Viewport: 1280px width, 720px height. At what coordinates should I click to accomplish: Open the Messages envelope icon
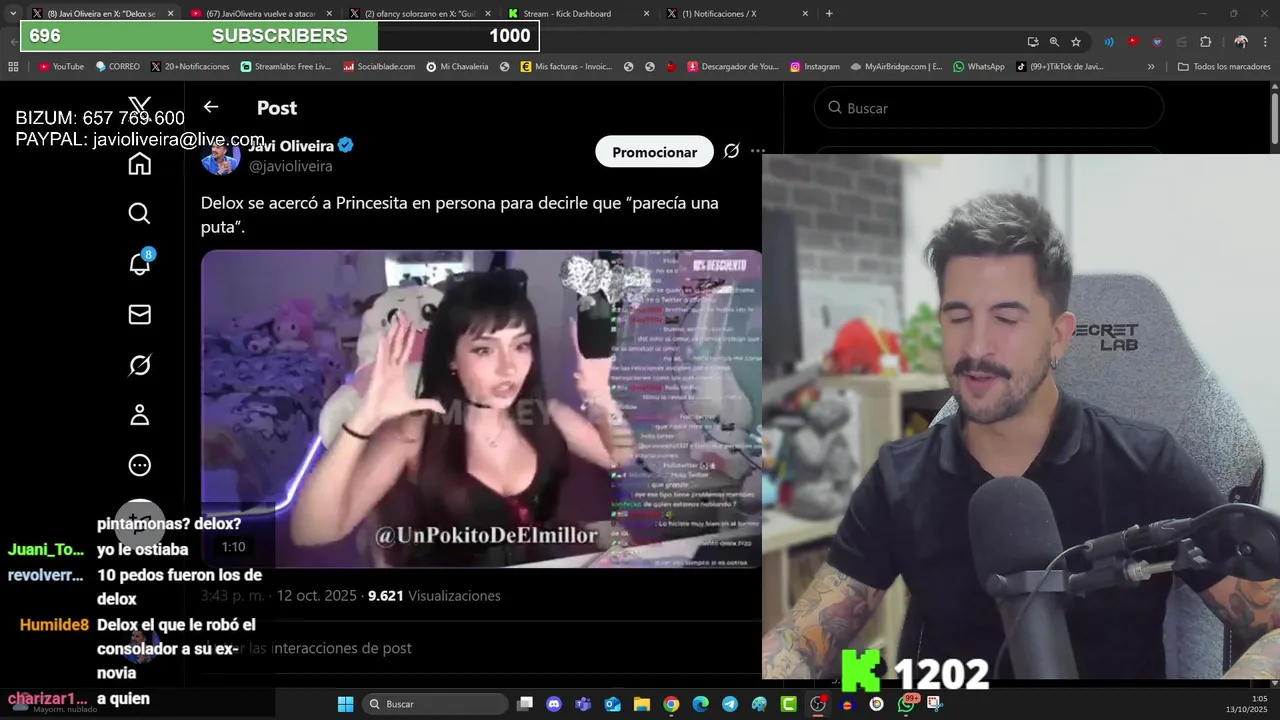point(140,315)
